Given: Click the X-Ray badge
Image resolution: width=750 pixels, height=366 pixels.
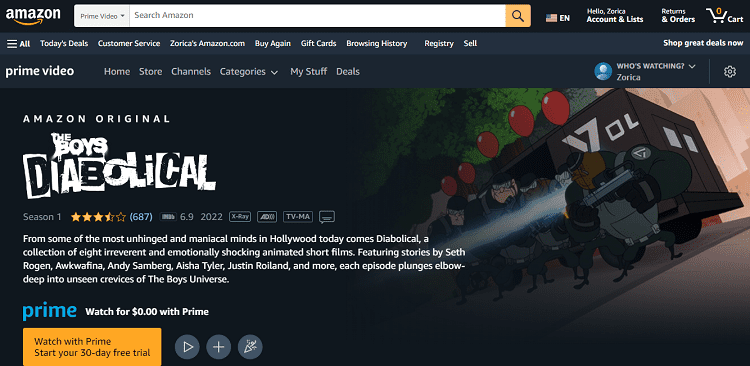Looking at the screenshot, I should click(240, 217).
